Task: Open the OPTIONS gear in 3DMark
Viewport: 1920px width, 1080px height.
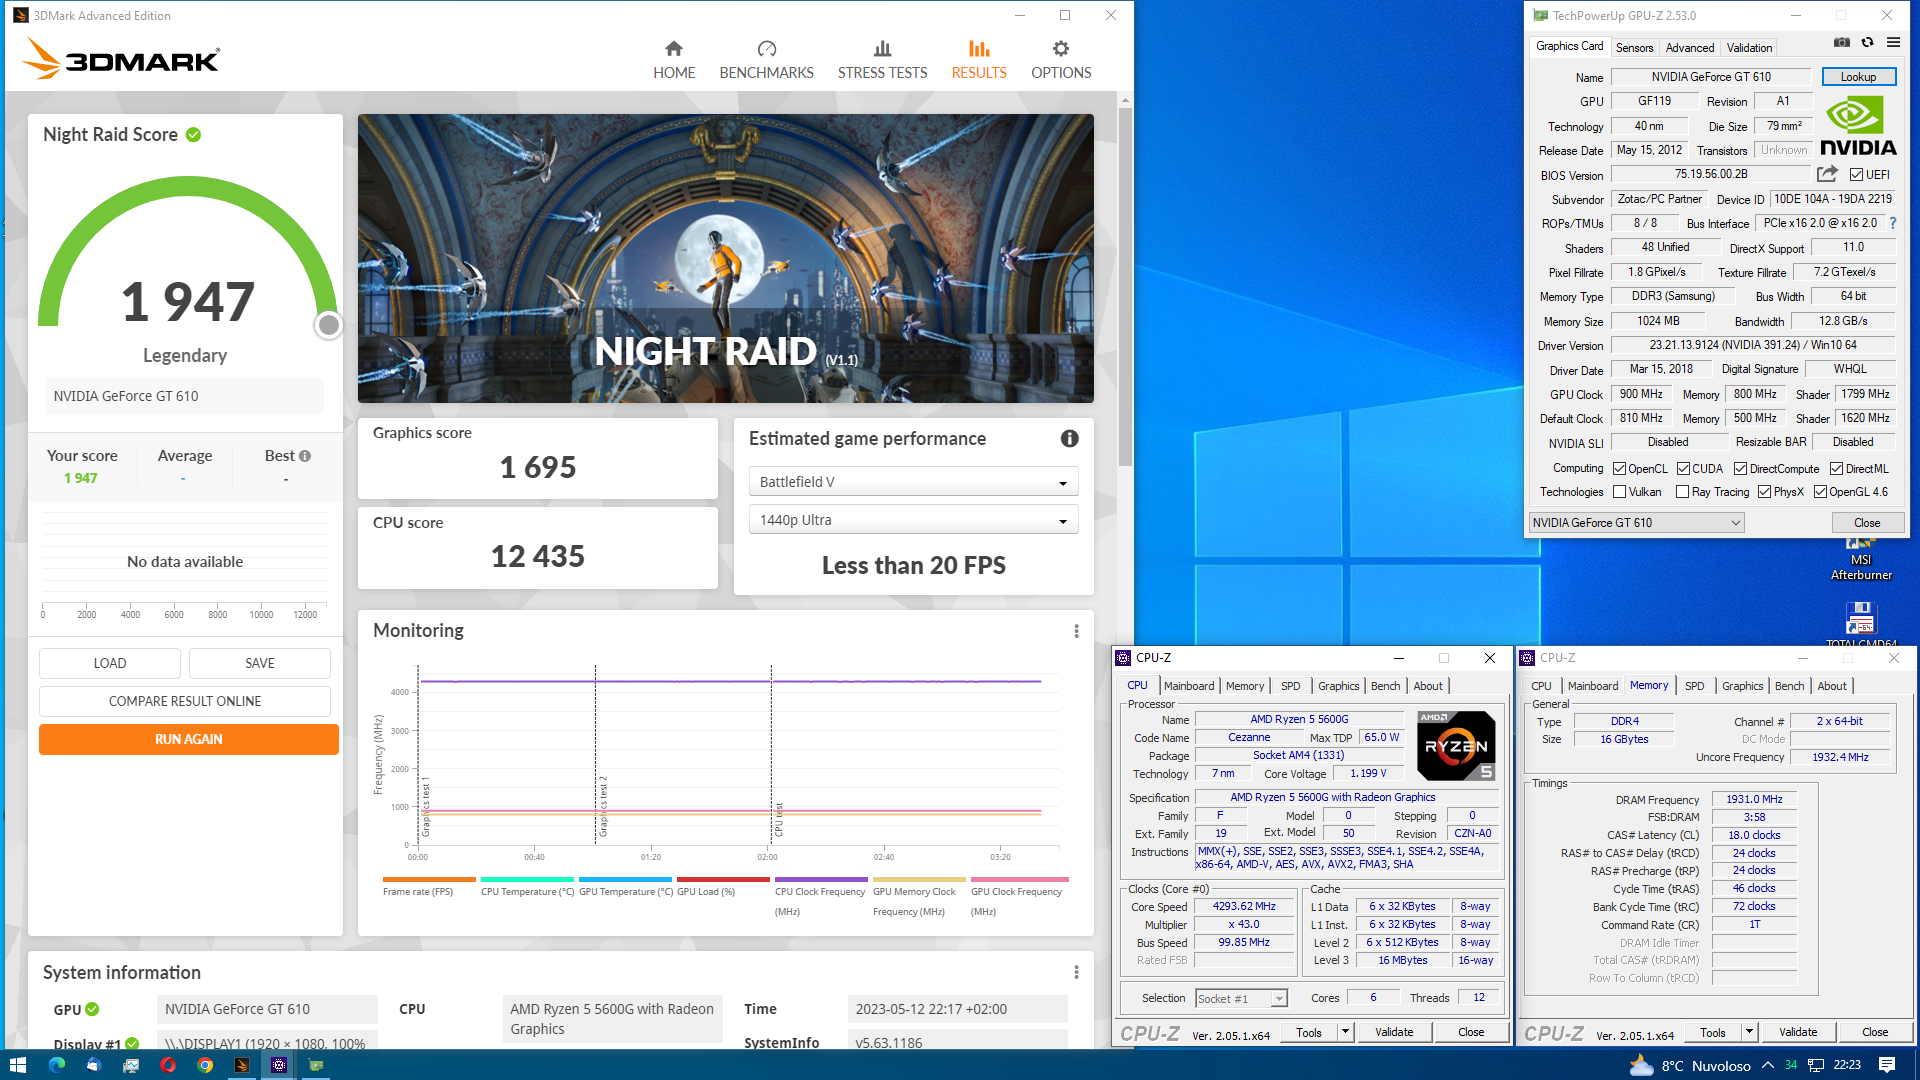Action: coord(1061,60)
